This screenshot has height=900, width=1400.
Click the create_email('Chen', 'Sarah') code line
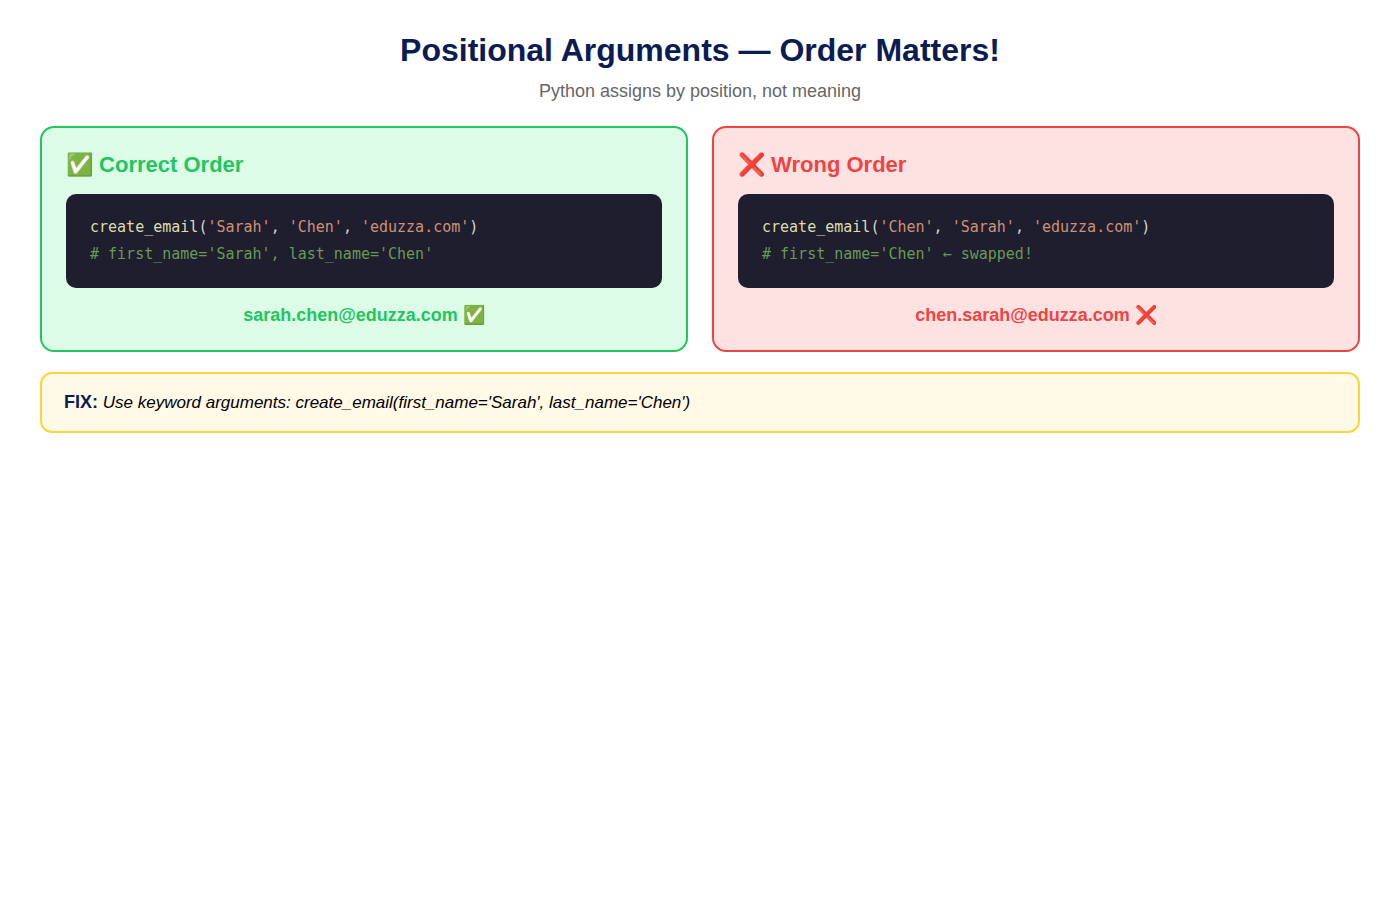coord(956,227)
